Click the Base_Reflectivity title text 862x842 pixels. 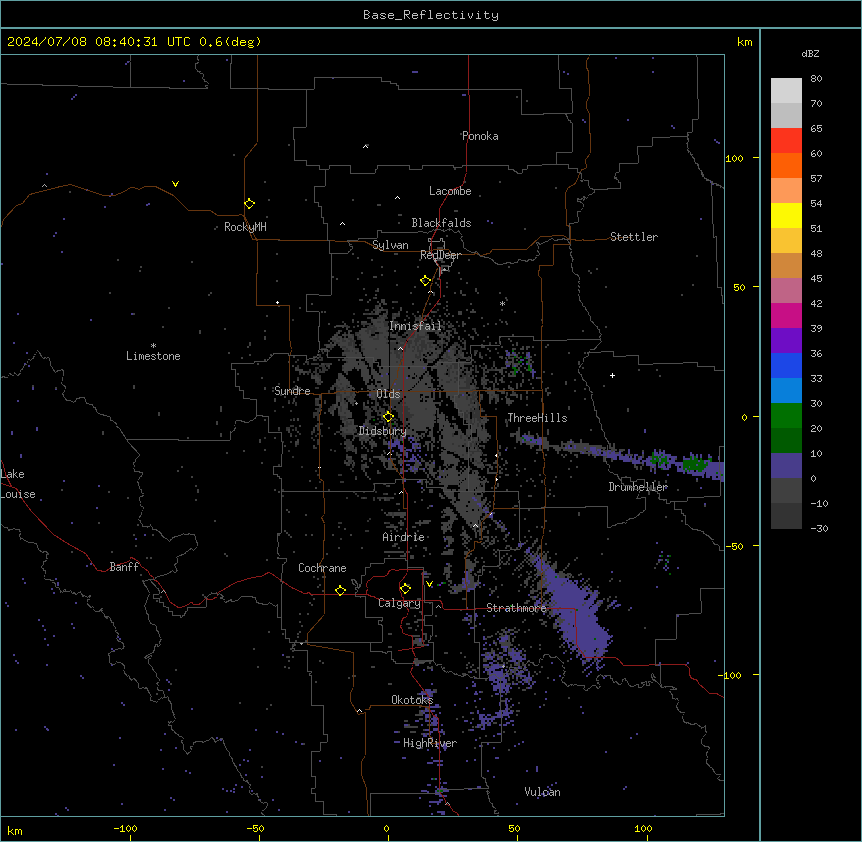point(431,15)
